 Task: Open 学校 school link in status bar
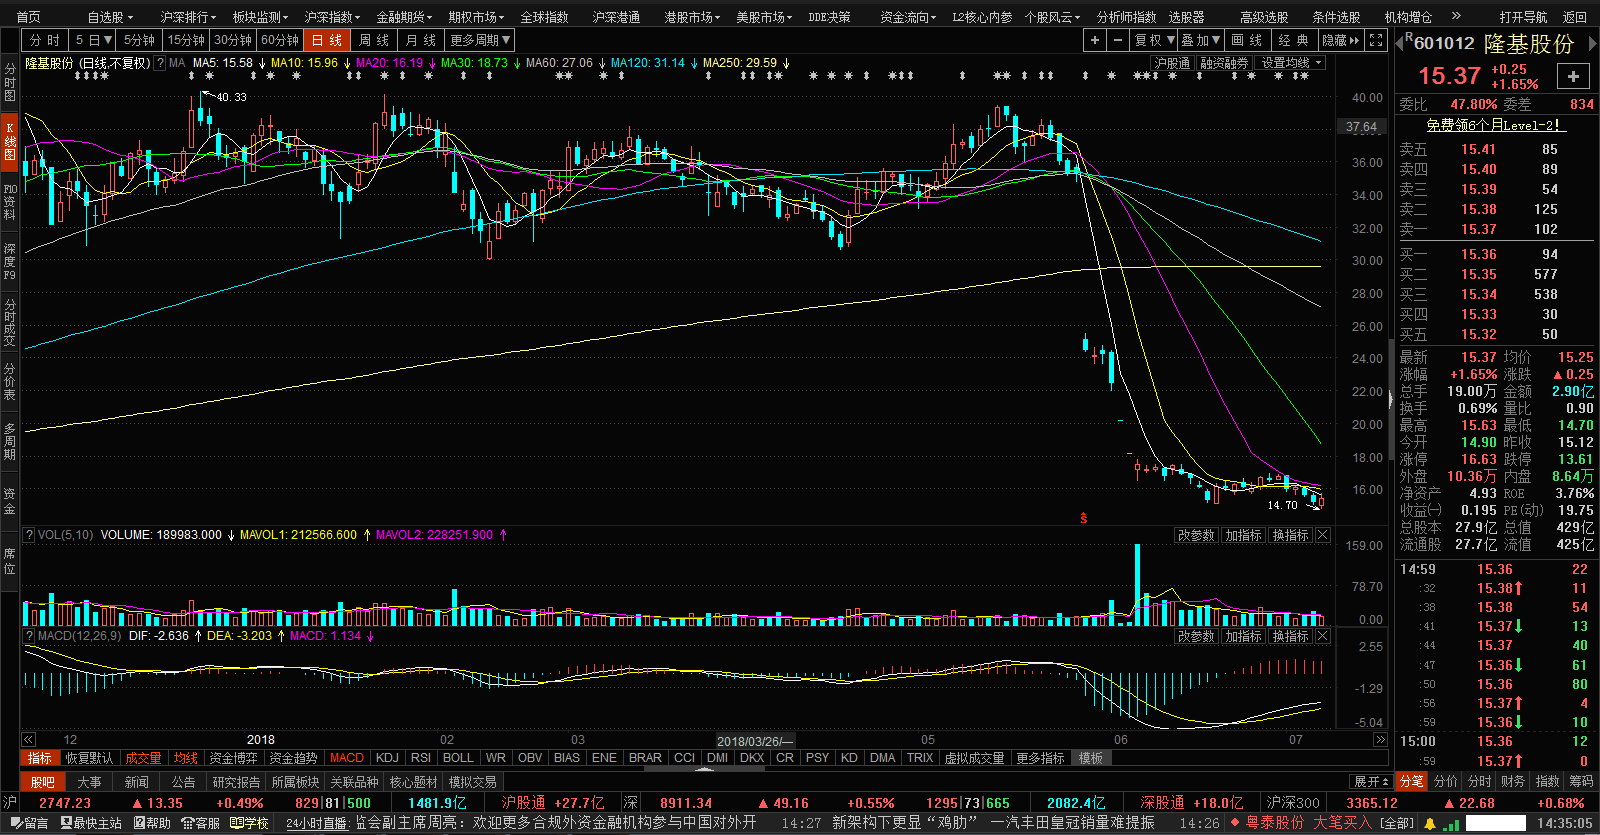click(x=249, y=823)
